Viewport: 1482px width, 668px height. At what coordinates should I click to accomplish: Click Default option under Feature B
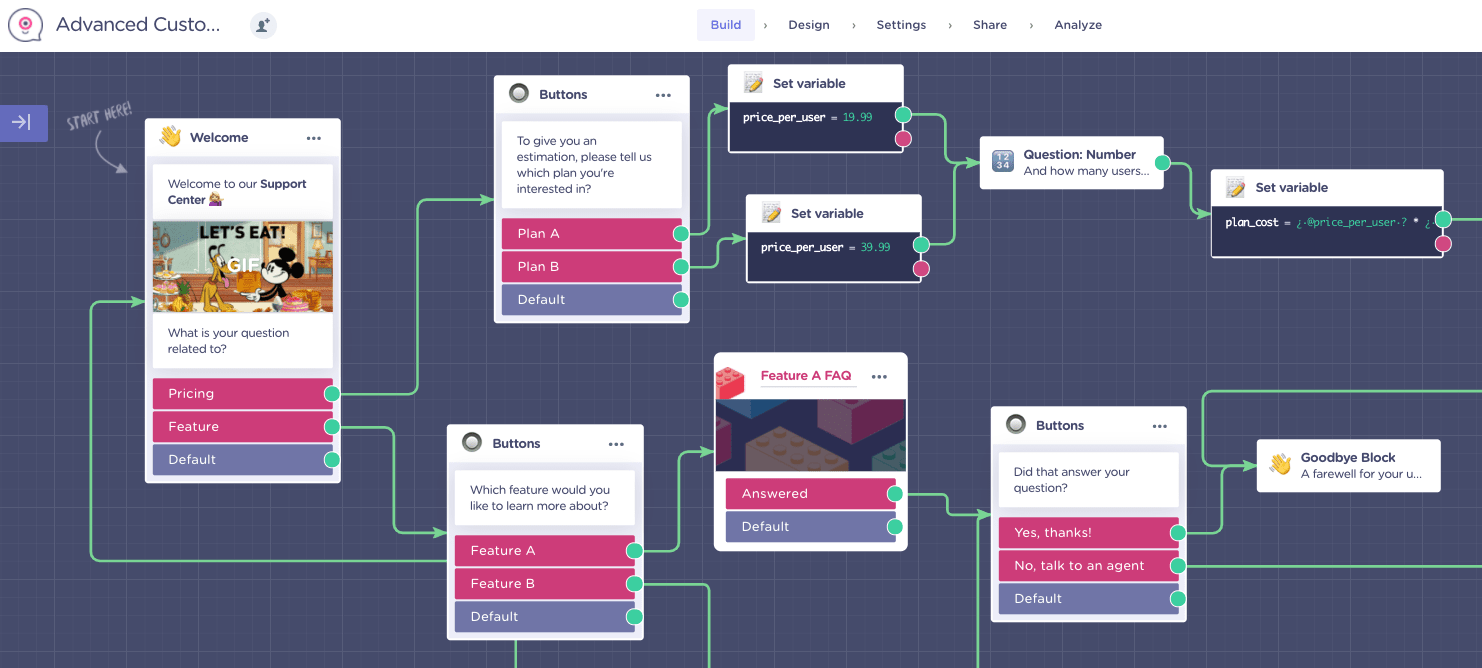[x=545, y=617]
